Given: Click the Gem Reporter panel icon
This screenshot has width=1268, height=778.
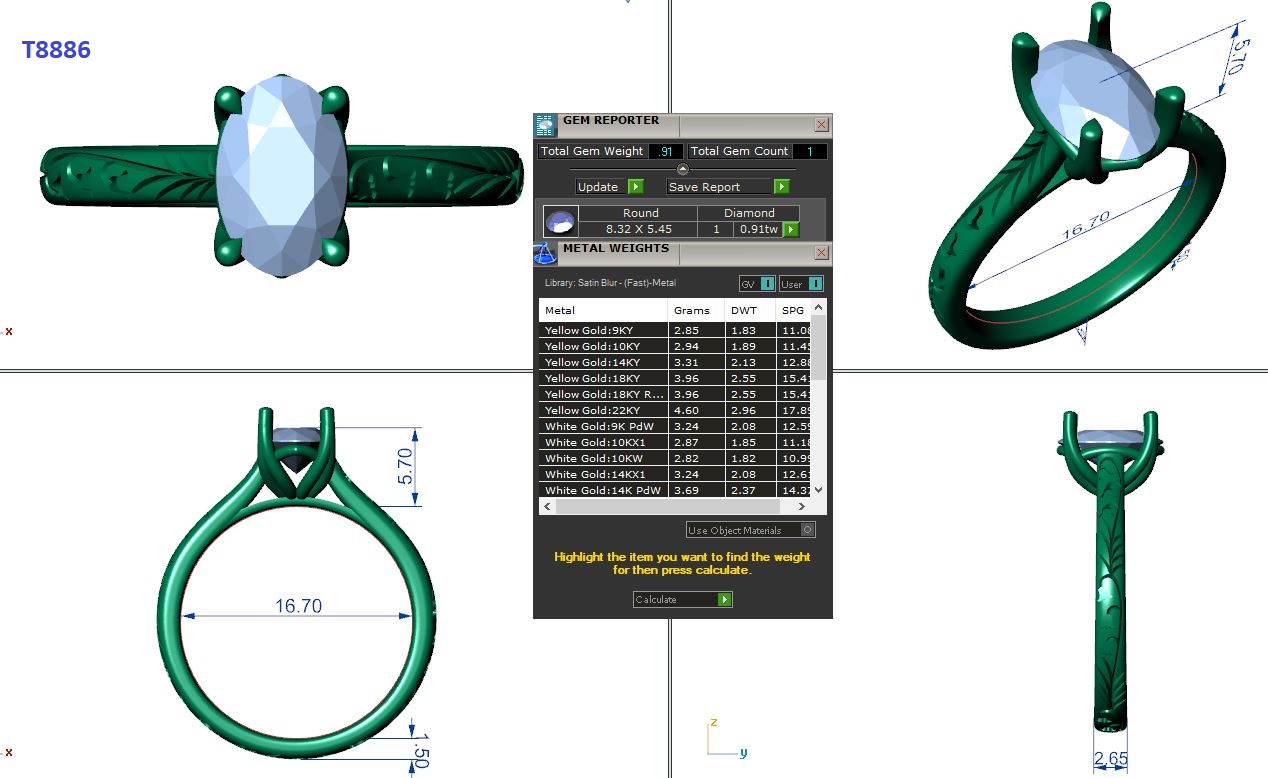Looking at the screenshot, I should pos(545,125).
